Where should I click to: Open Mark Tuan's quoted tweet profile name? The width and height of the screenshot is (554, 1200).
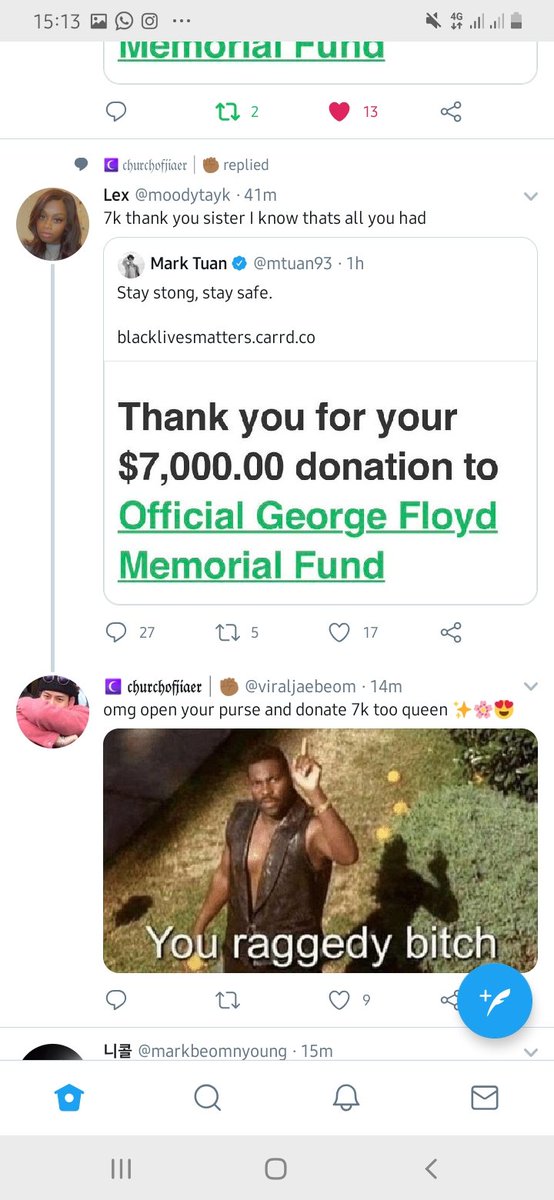(188, 264)
